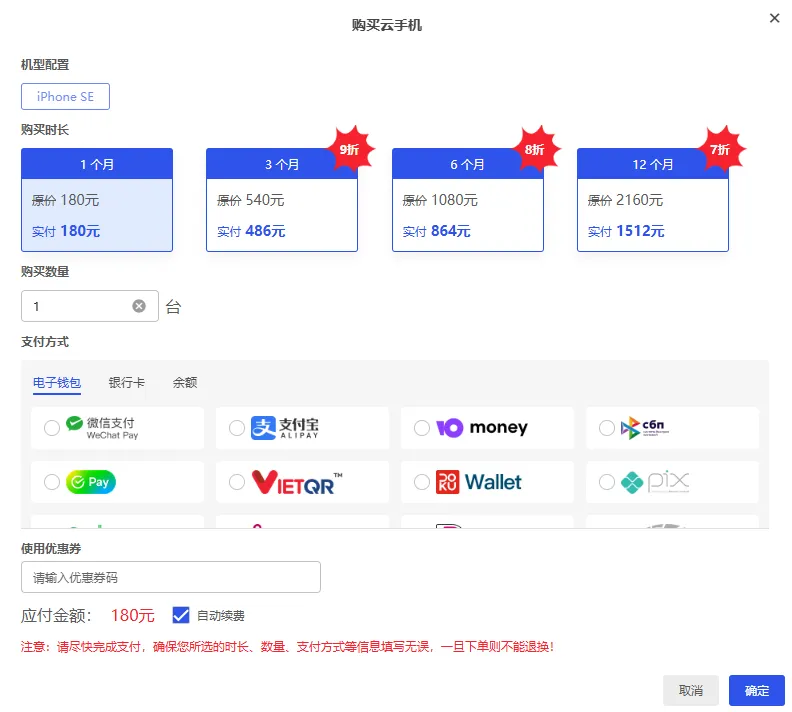792x712 pixels.
Task: Click the YooMoney logo
Action: point(482,428)
